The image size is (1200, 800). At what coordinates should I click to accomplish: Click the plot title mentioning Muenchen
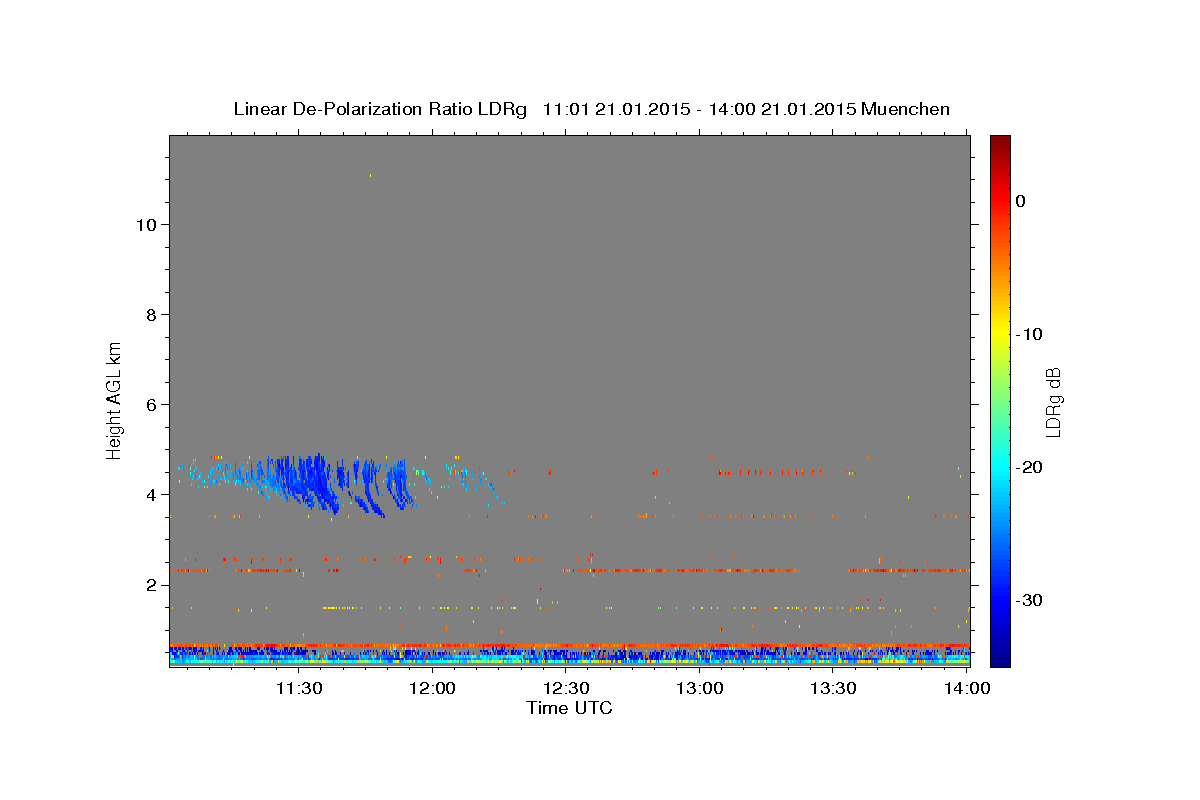pos(591,109)
